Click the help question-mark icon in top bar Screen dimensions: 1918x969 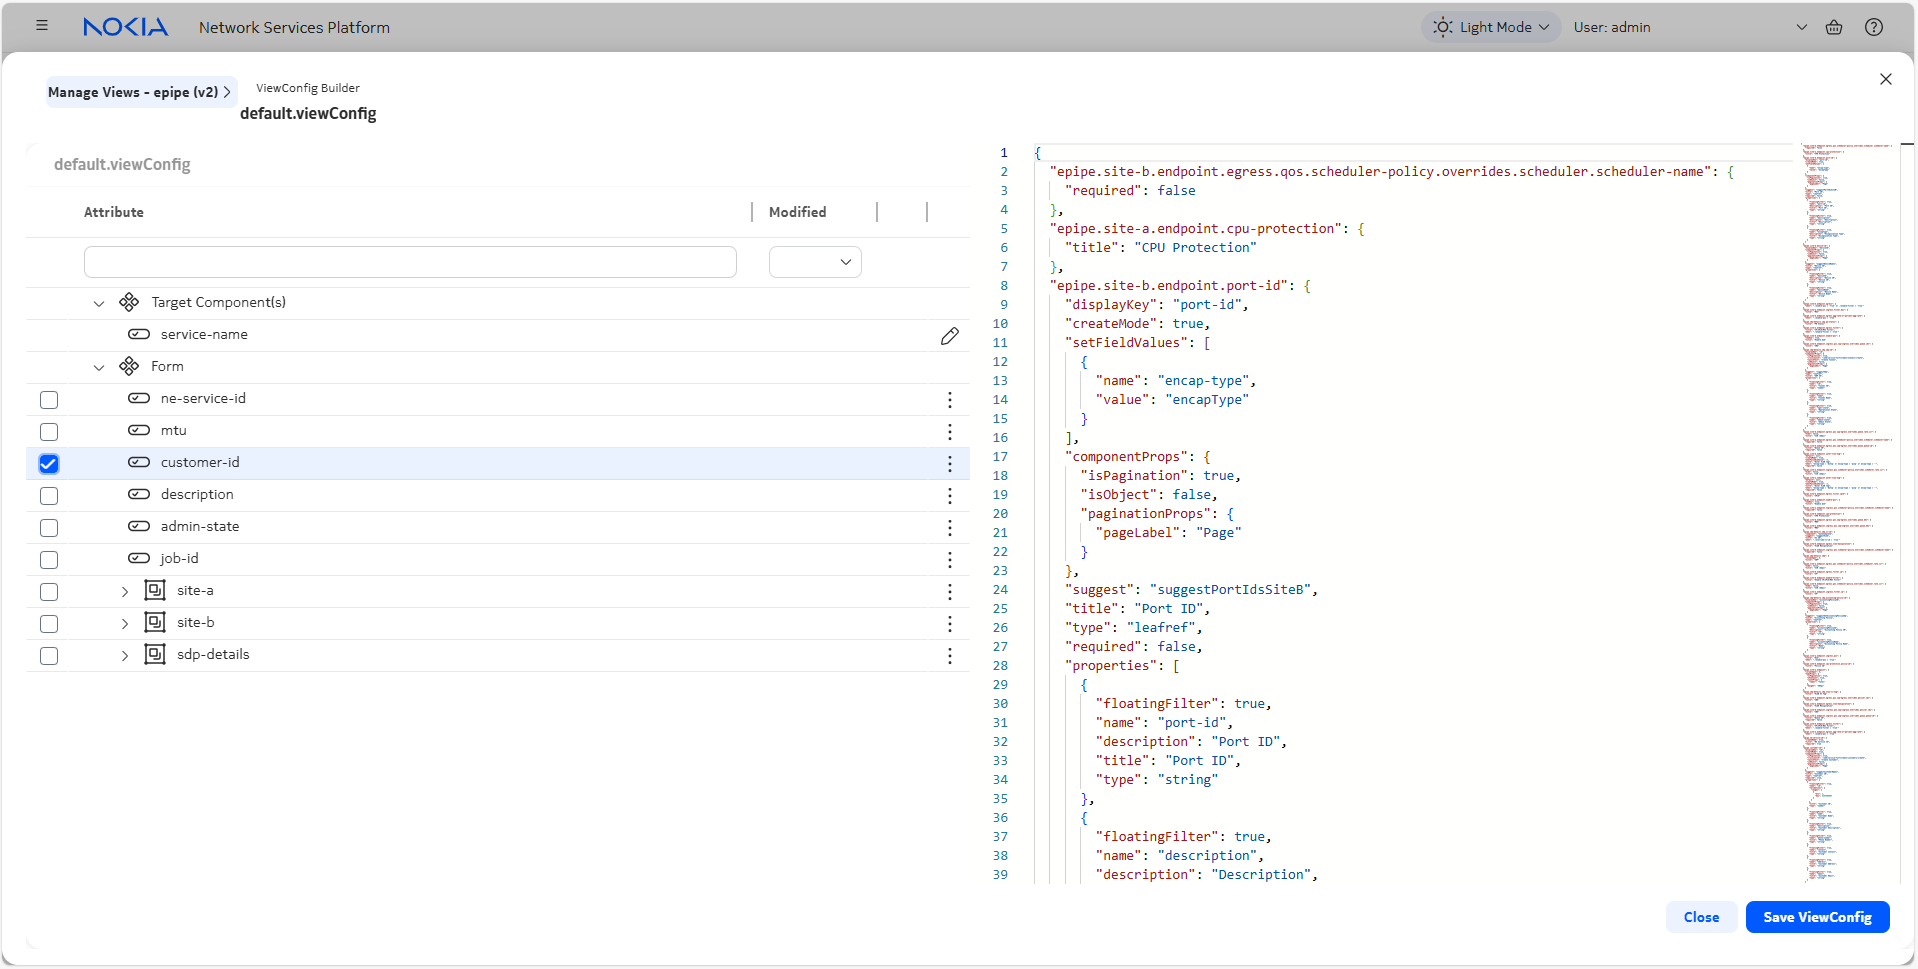coord(1873,27)
